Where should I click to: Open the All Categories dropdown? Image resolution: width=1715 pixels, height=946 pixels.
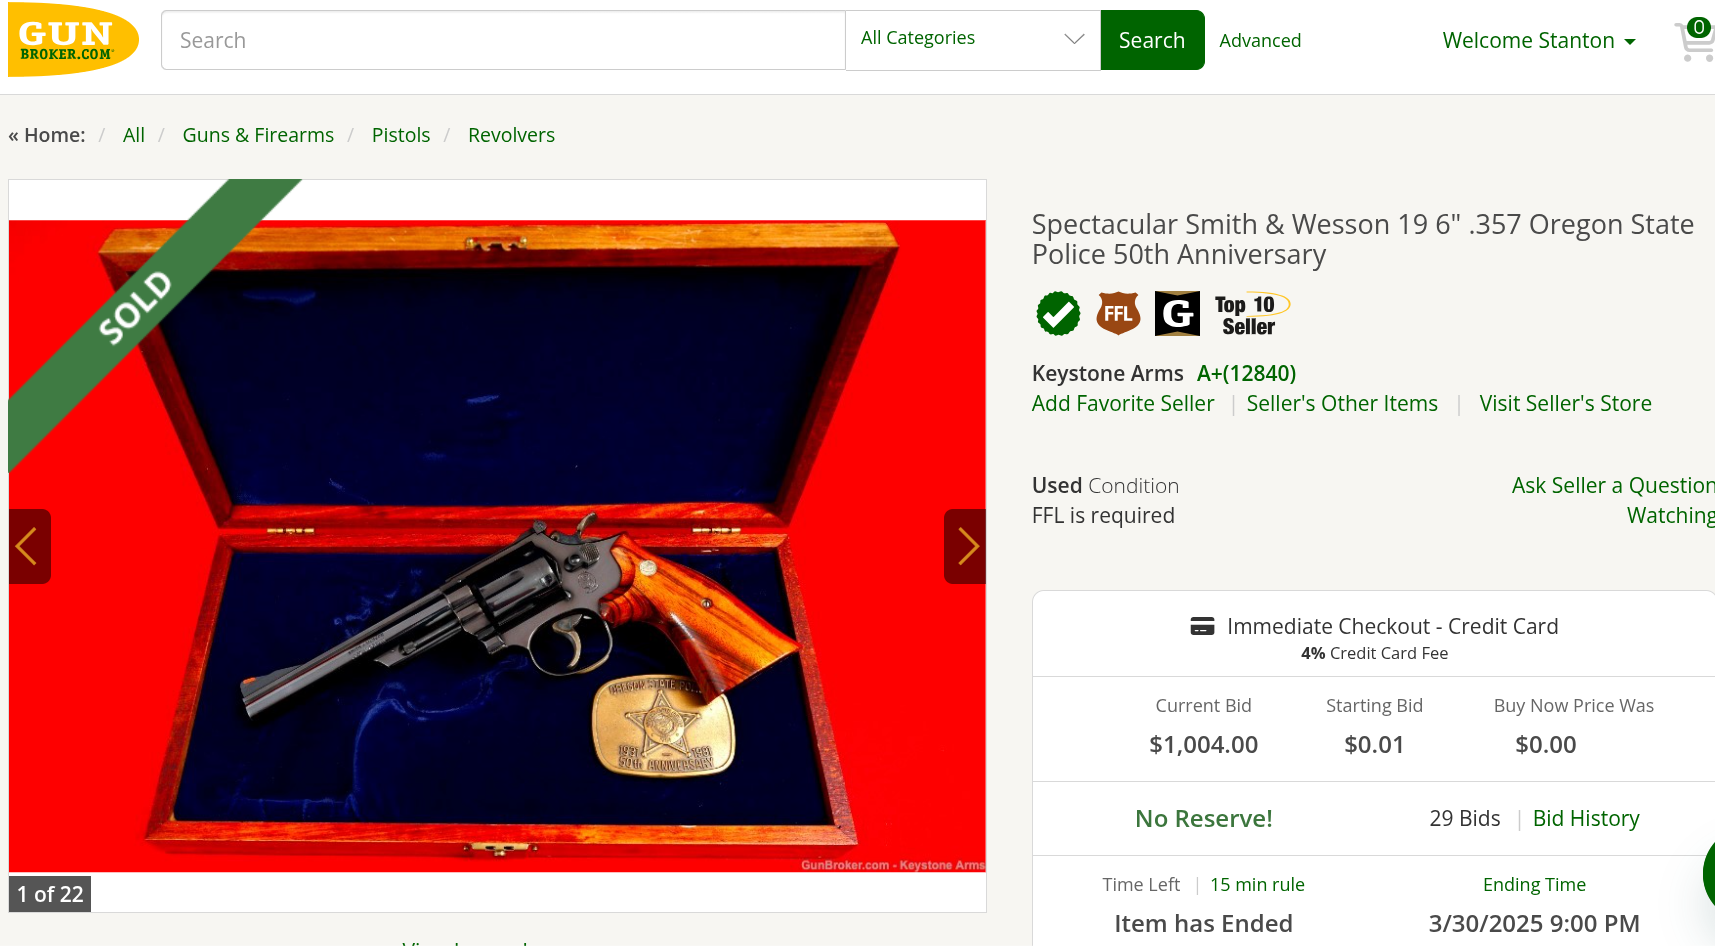[x=973, y=40]
